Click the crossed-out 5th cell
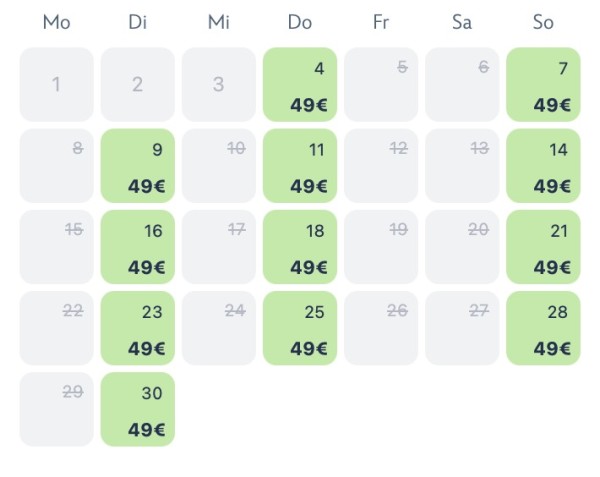 click(x=381, y=85)
